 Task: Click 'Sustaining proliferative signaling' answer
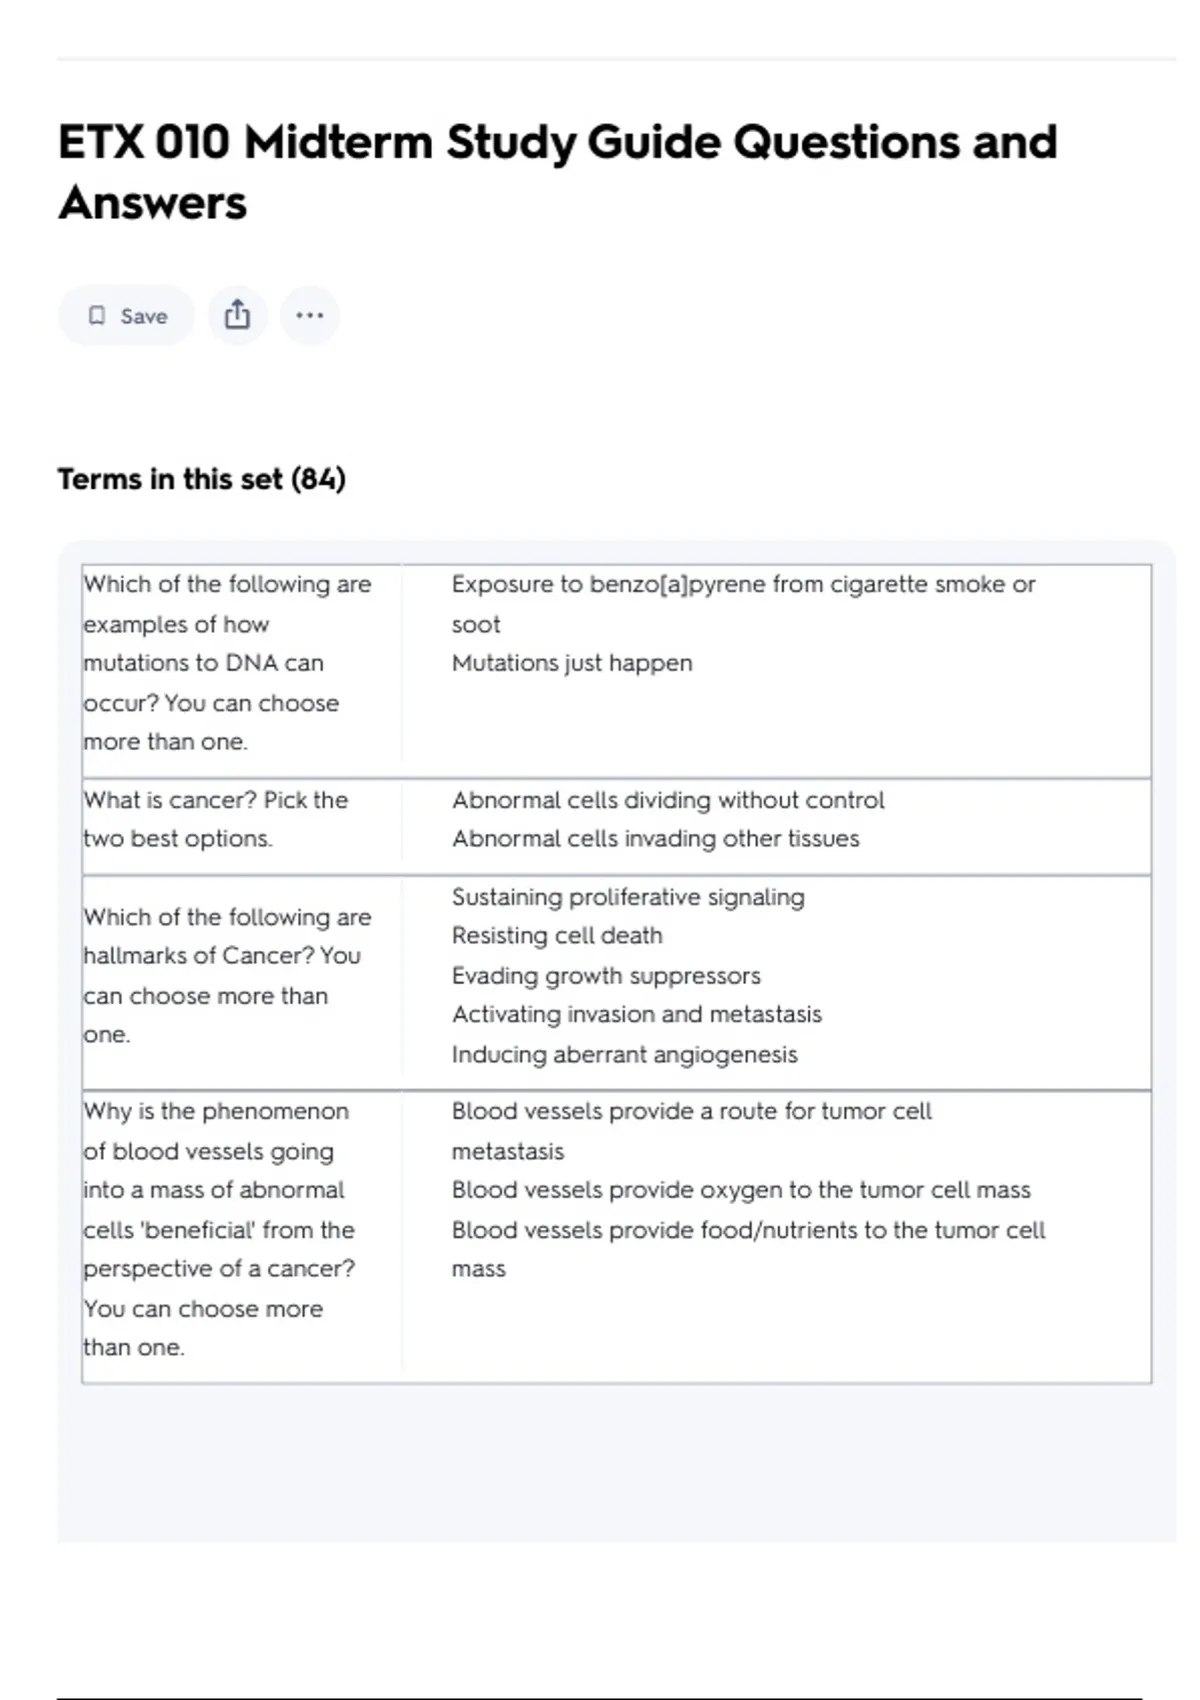(628, 897)
